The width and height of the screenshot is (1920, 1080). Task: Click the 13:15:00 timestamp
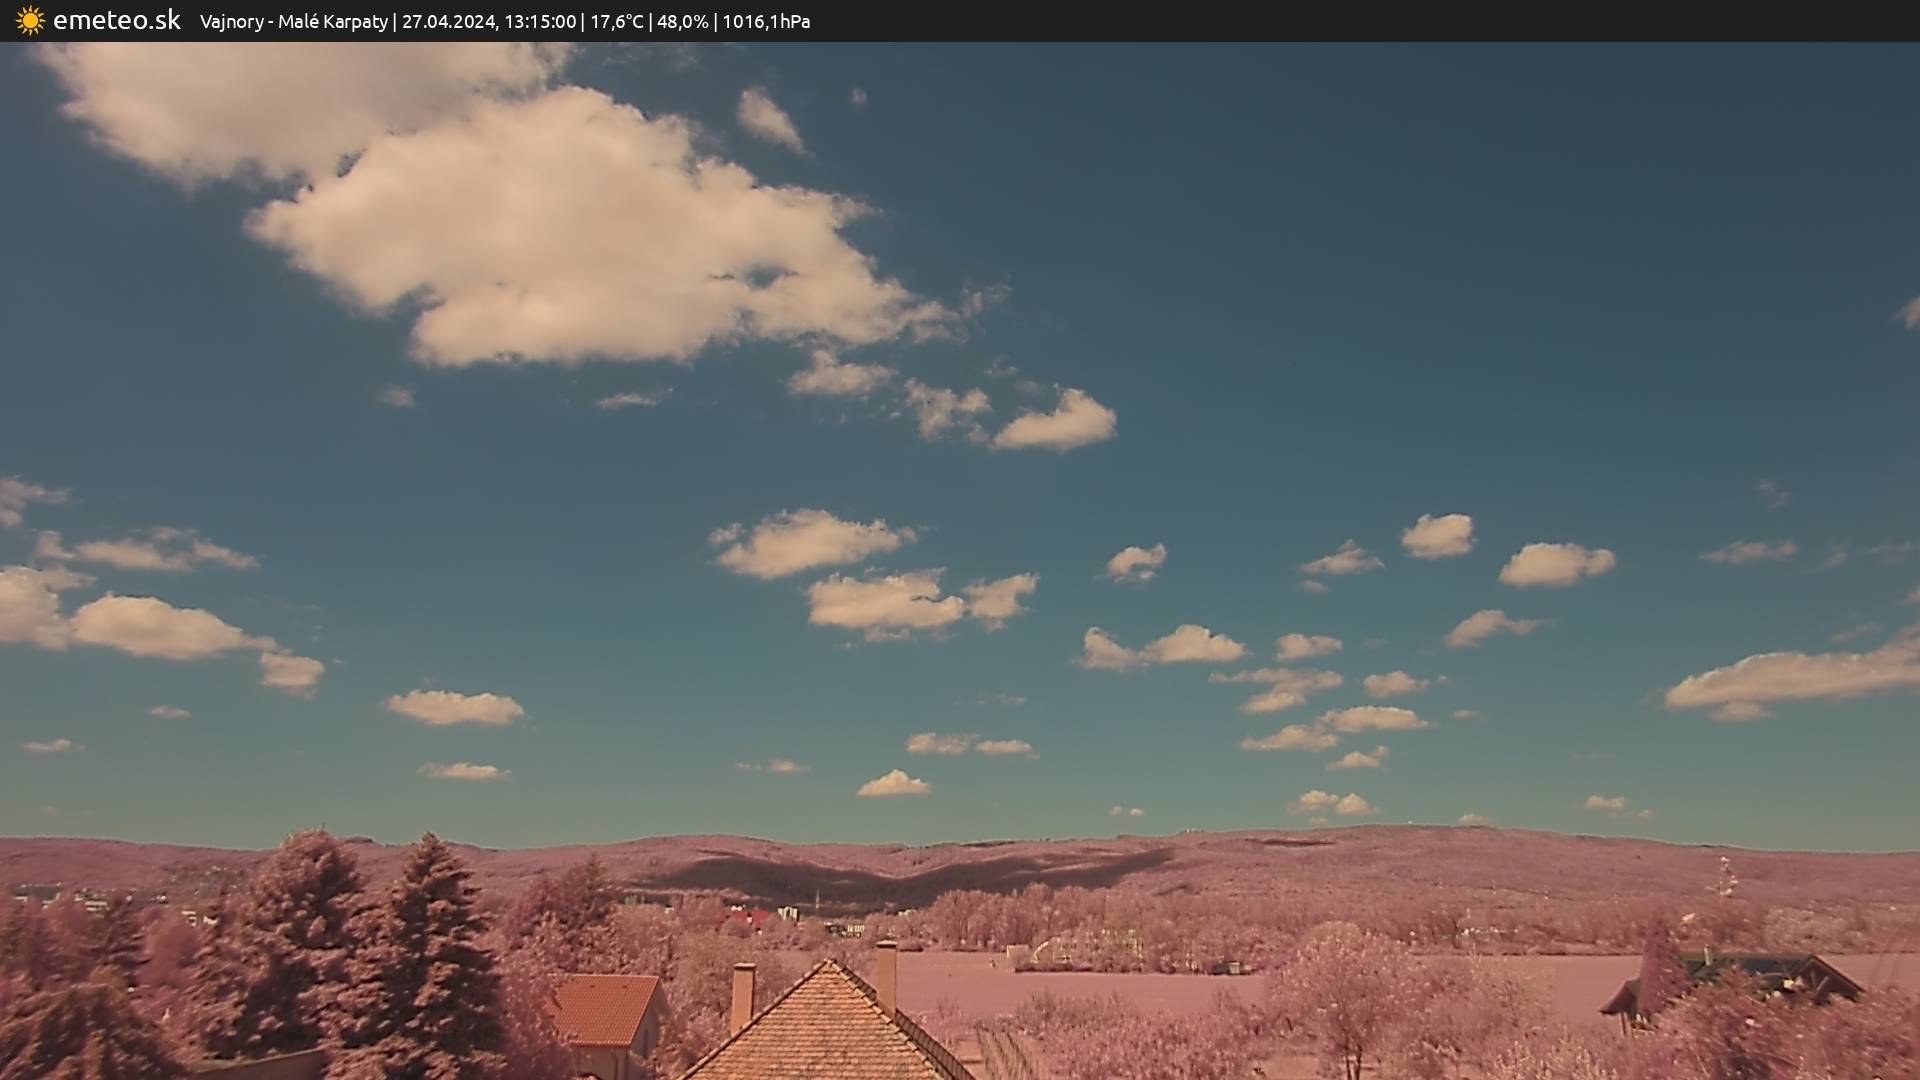pyautogui.click(x=540, y=22)
